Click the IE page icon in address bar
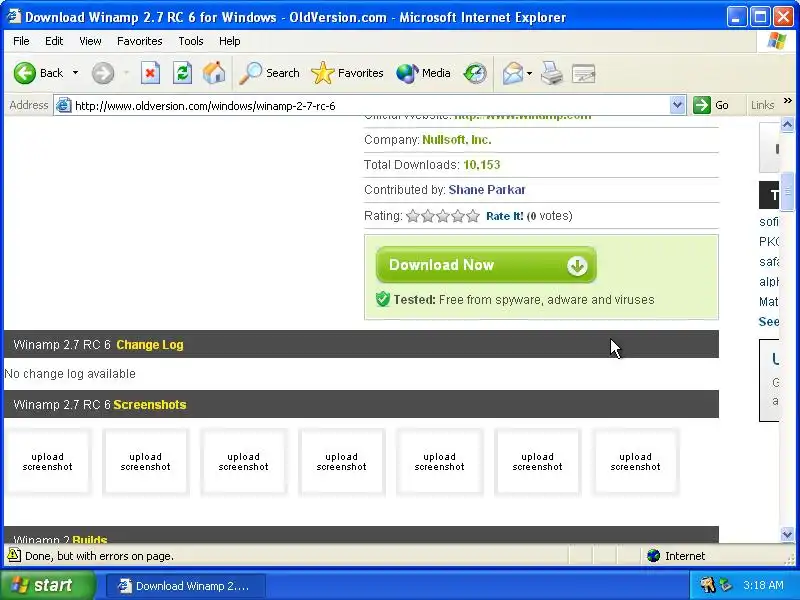The width and height of the screenshot is (800, 600). coord(63,106)
